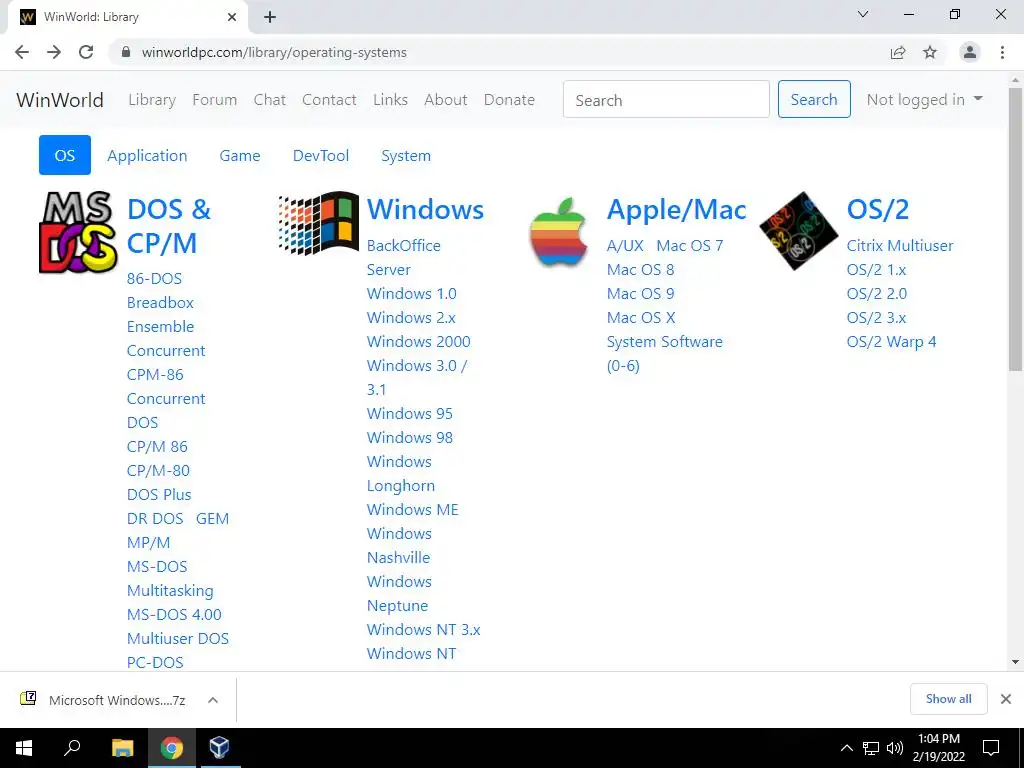Screen dimensions: 1024x768
Task: Click the address bar URL
Action: (274, 52)
